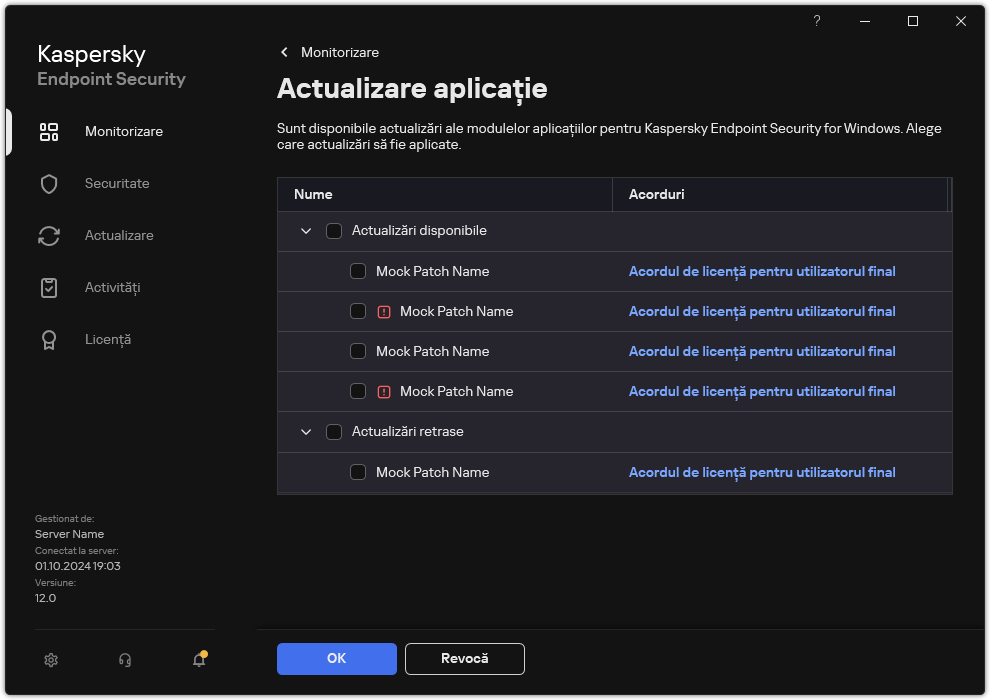Click the warning icon beside a patch
Image resolution: width=990 pixels, height=700 pixels.
pos(386,311)
